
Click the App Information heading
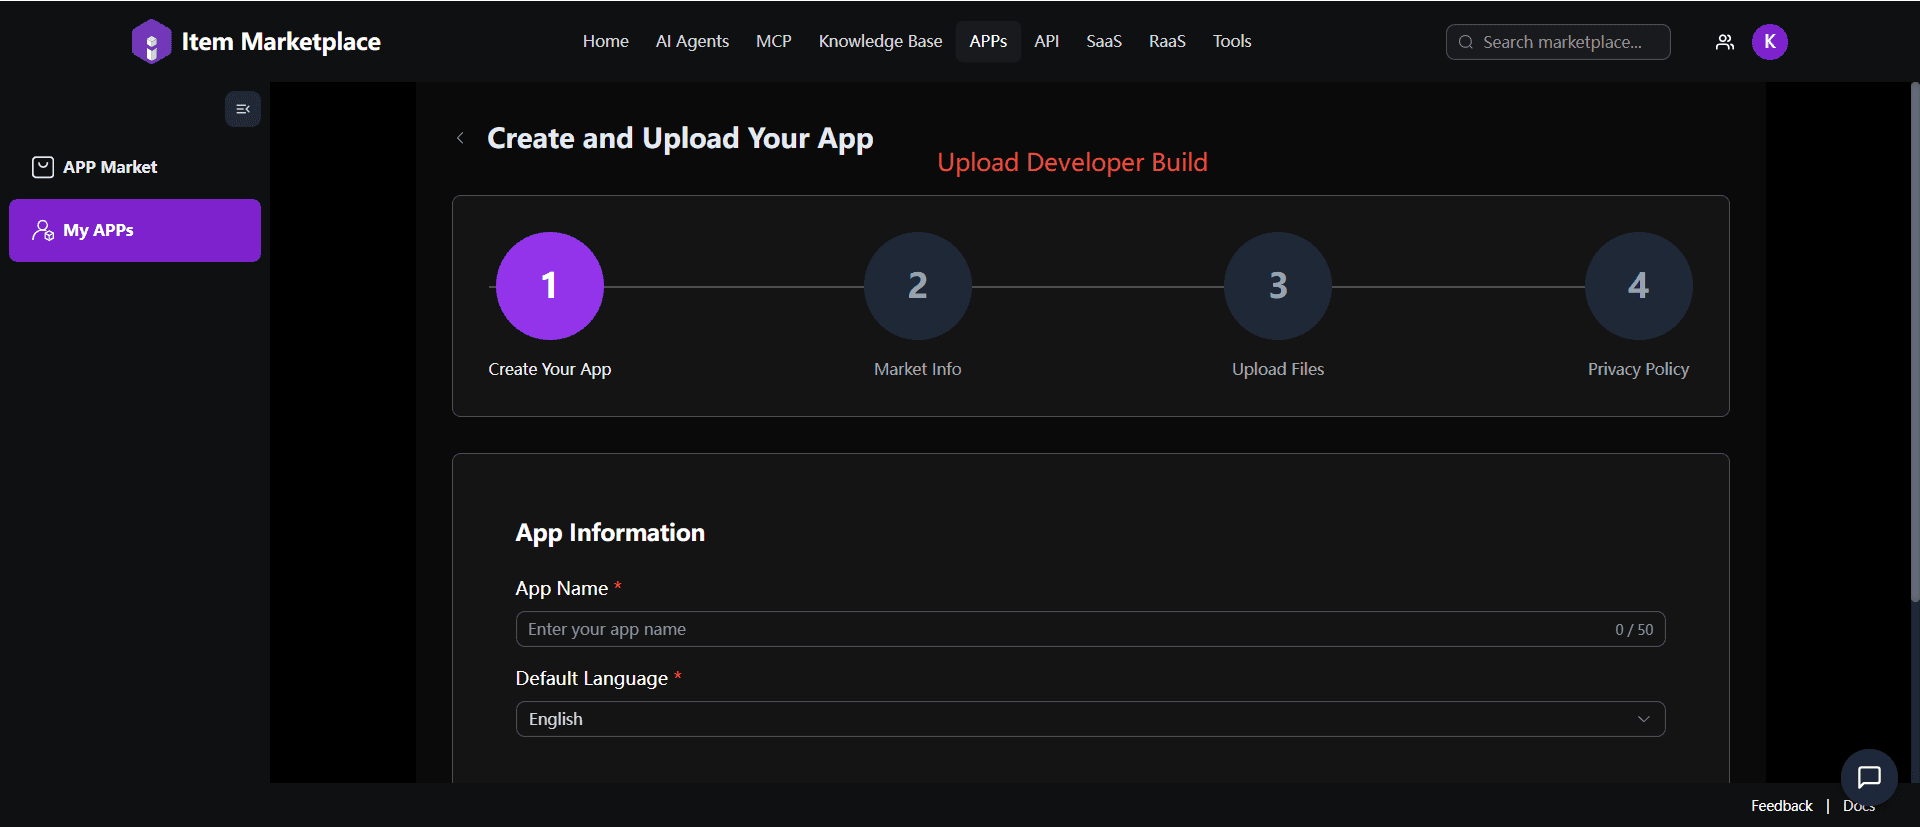[610, 533]
